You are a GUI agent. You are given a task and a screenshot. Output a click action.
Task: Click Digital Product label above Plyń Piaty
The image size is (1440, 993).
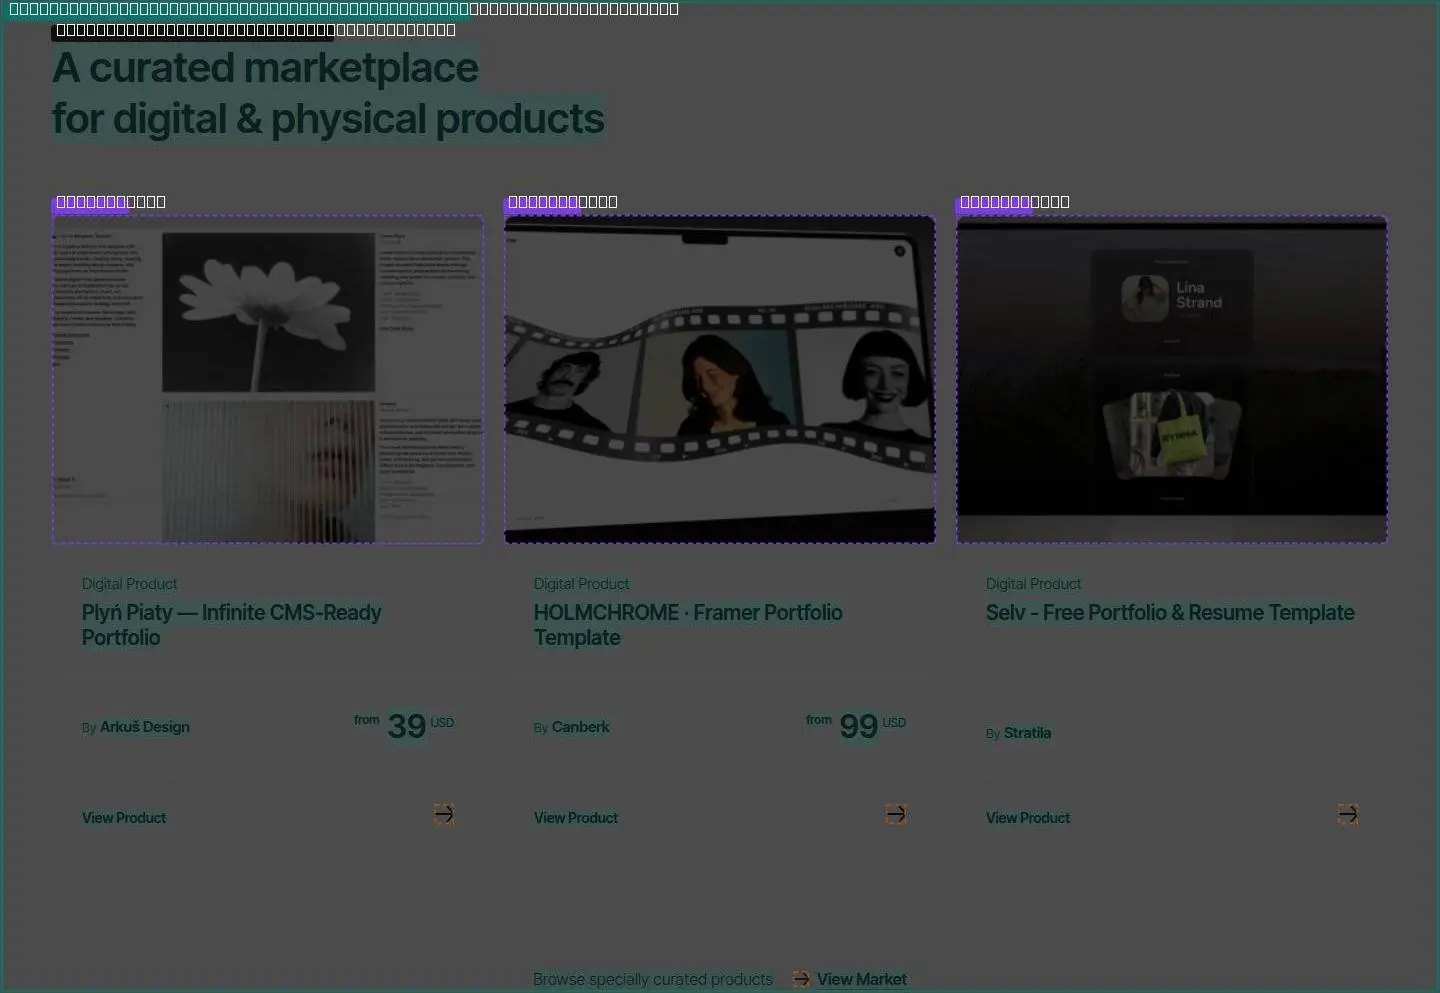[130, 584]
